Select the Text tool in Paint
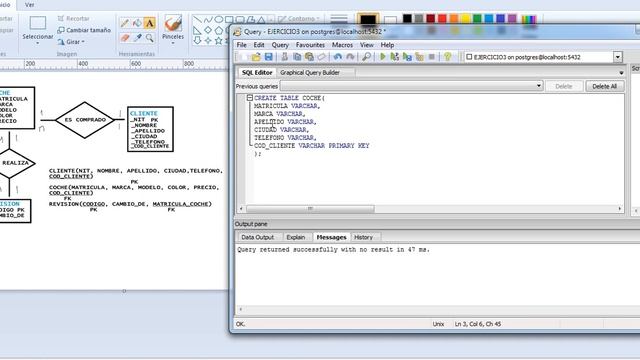640x360 pixels. (x=149, y=23)
